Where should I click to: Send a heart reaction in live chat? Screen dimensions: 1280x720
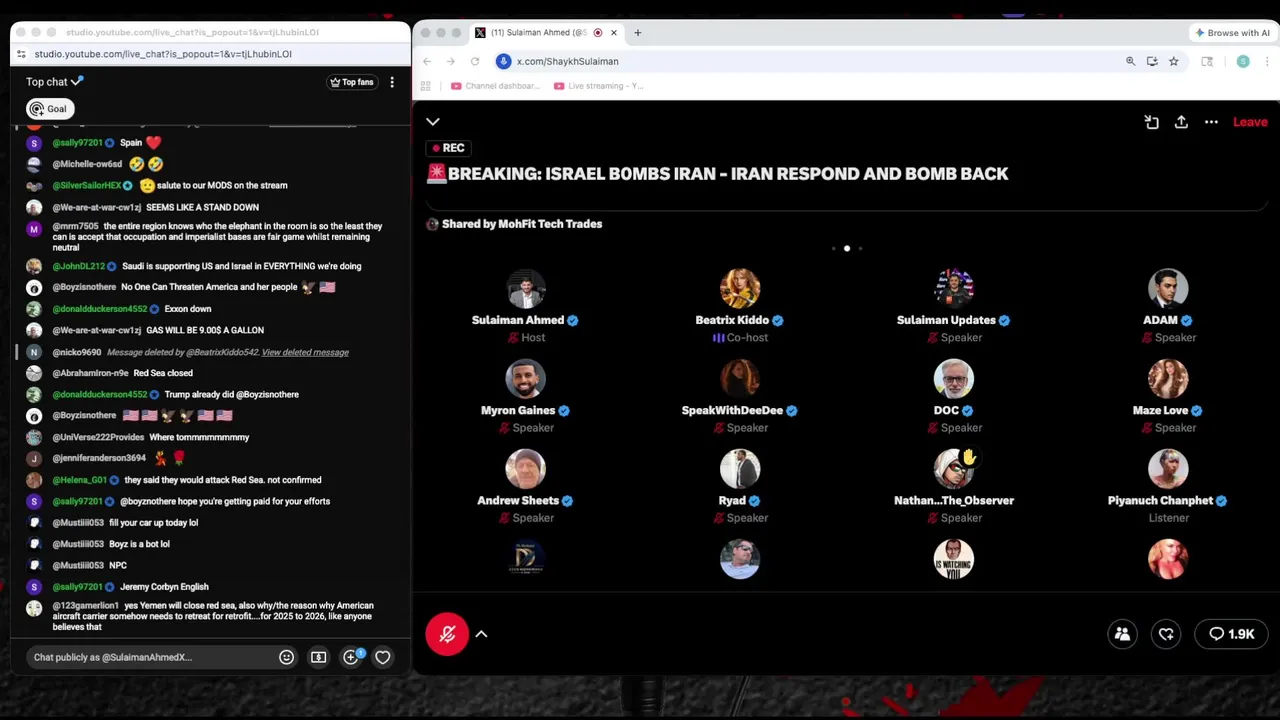click(x=383, y=657)
